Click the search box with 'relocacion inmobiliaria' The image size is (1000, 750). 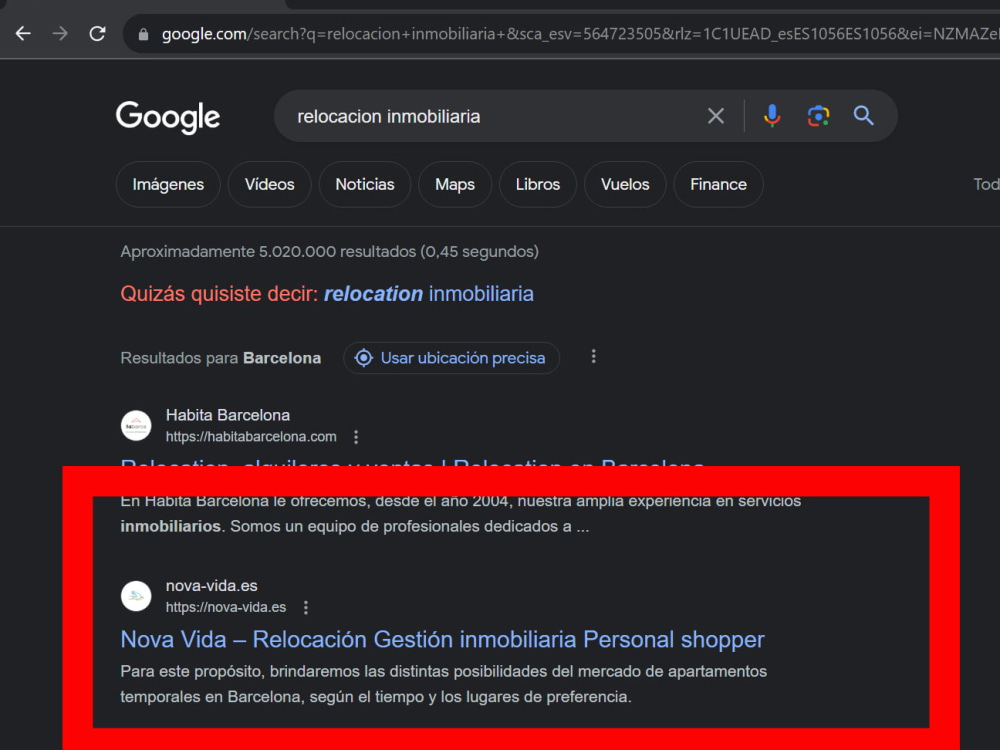[x=491, y=116]
